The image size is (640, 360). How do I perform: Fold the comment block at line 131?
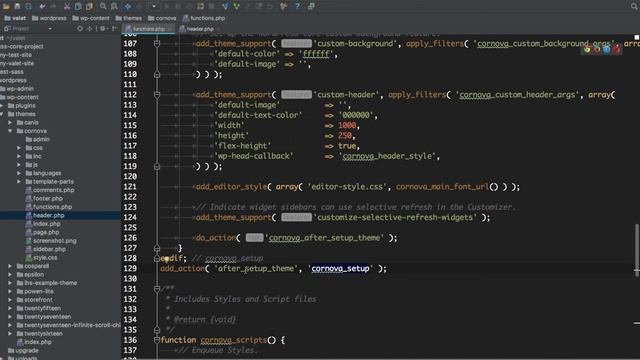157,289
